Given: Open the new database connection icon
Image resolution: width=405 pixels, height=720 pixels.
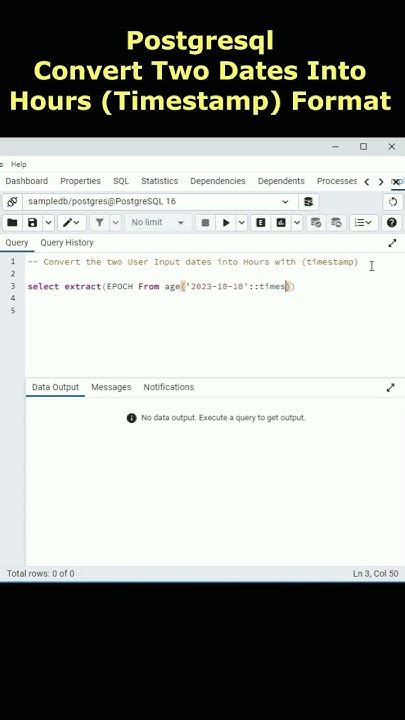Looking at the screenshot, I should coord(309,202).
